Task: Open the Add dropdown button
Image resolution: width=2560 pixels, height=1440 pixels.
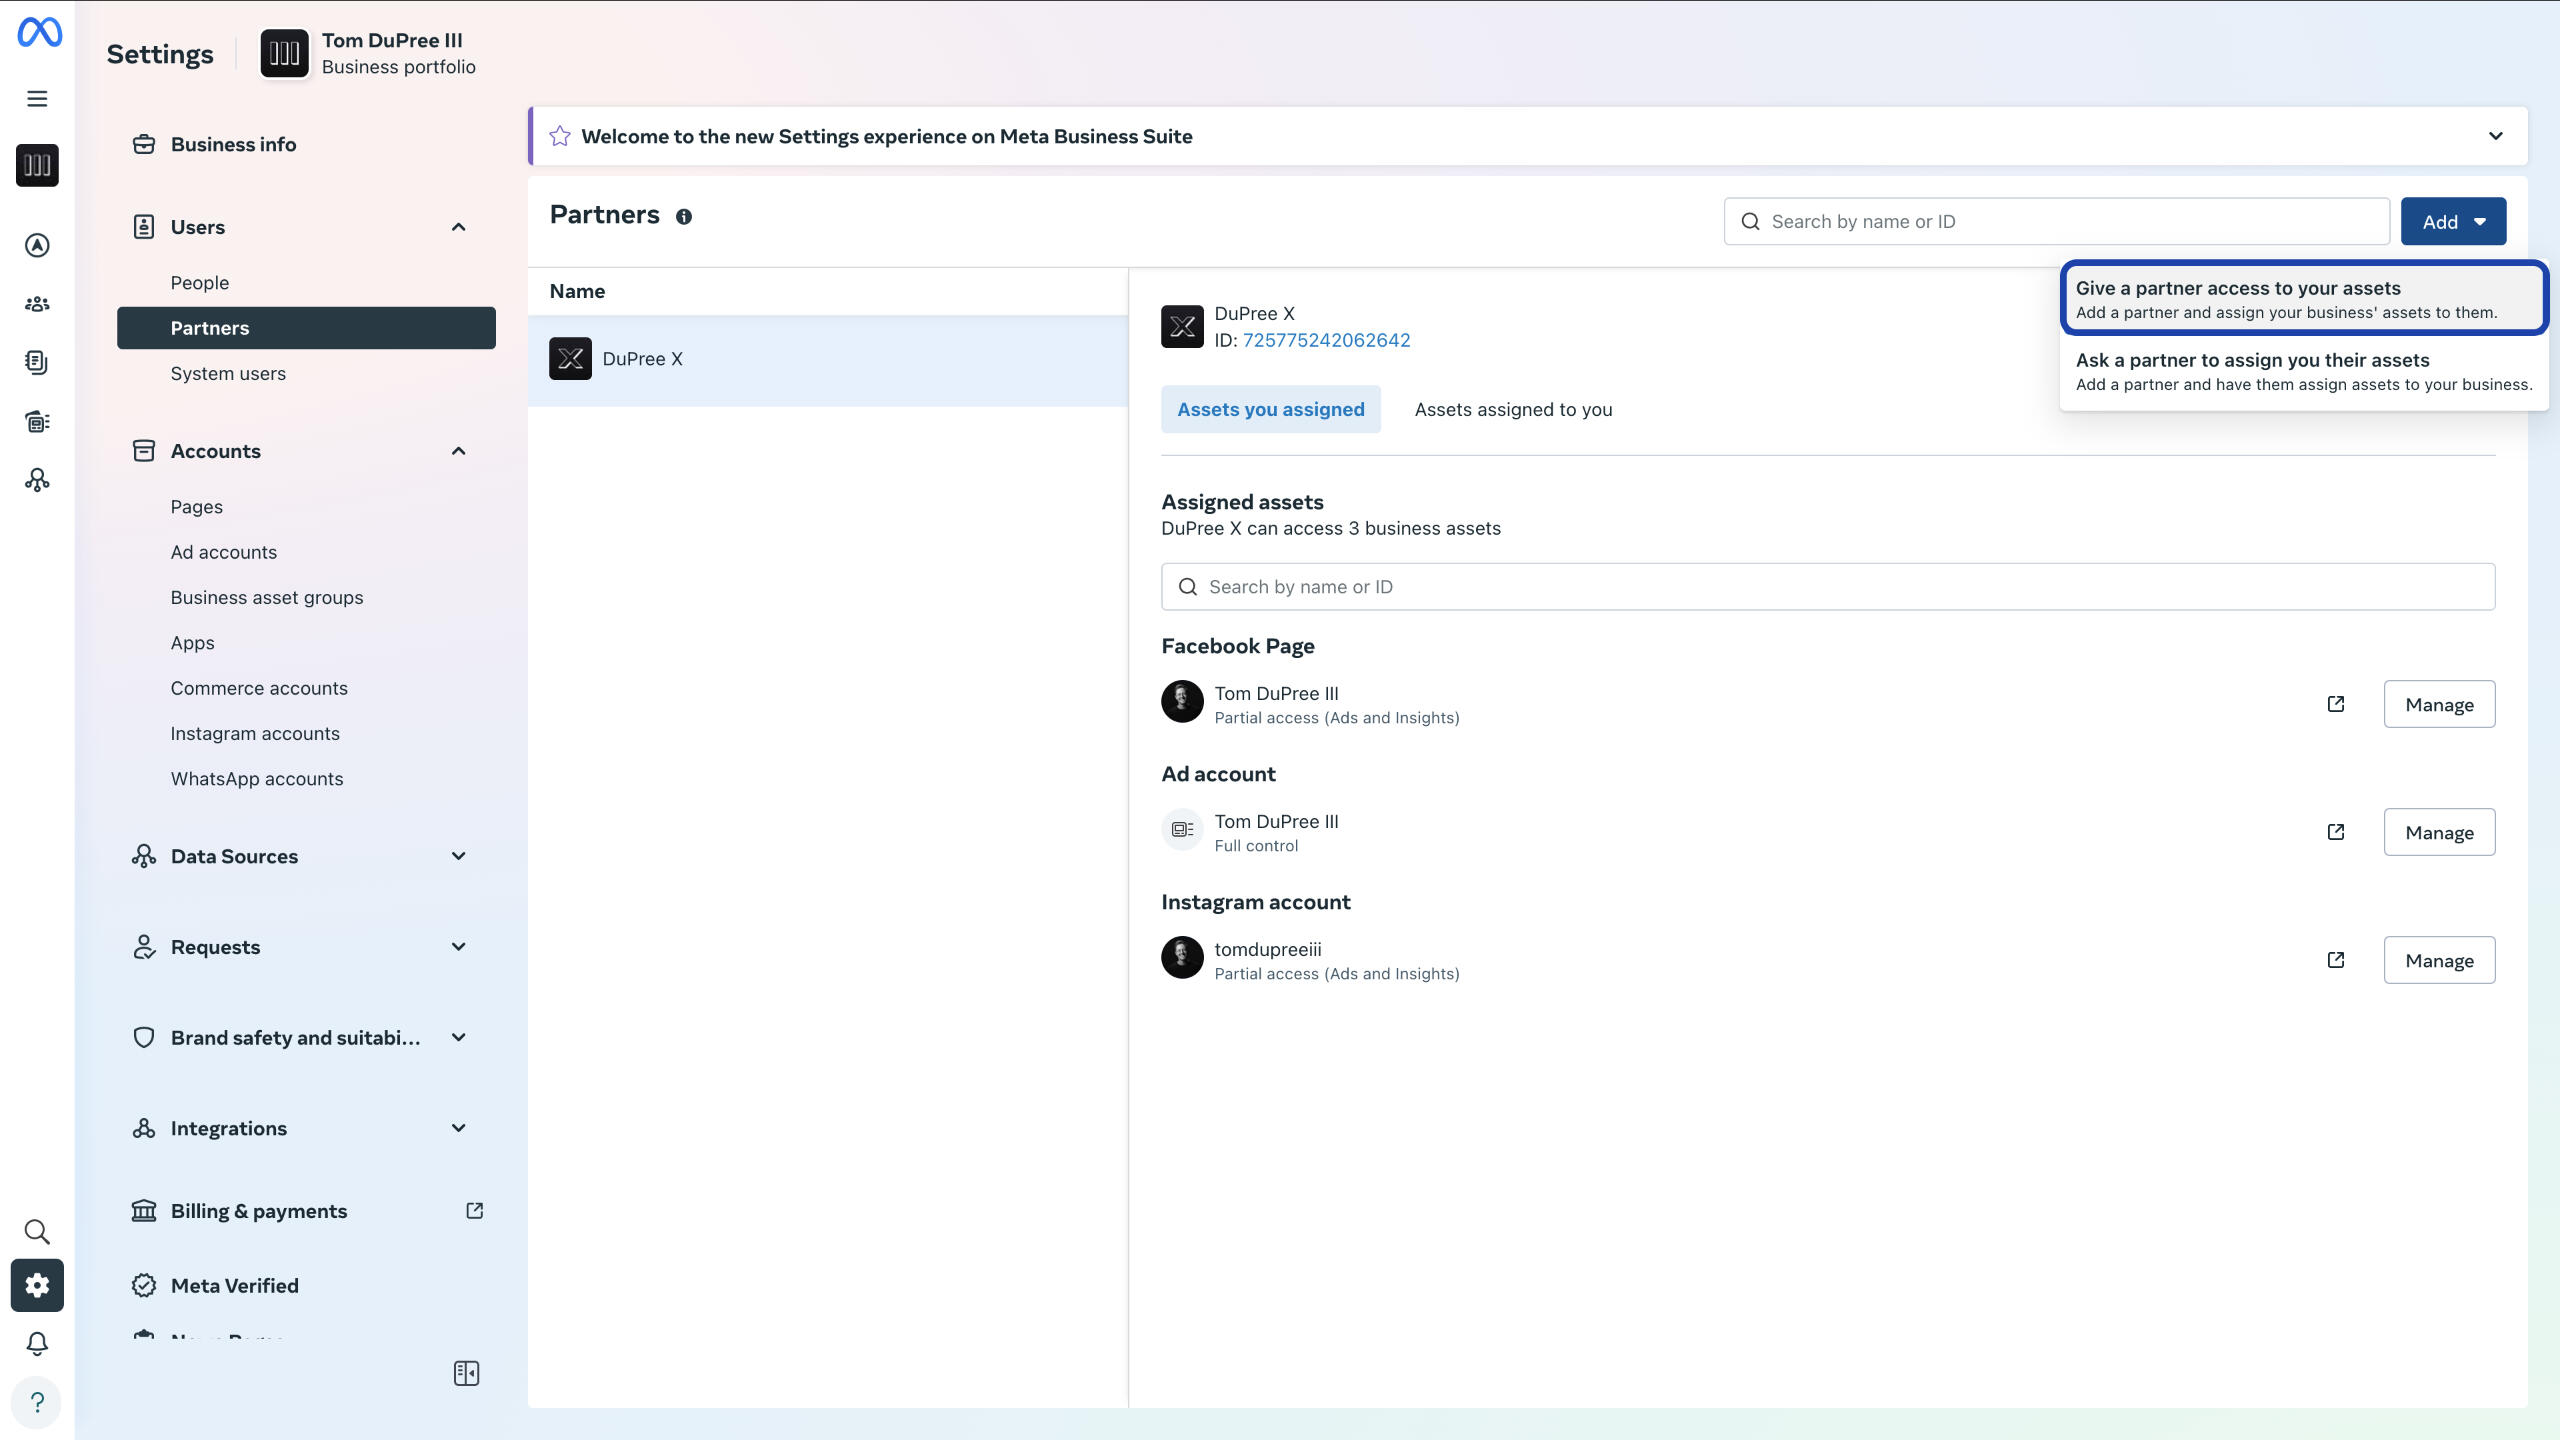Action: click(x=2453, y=222)
